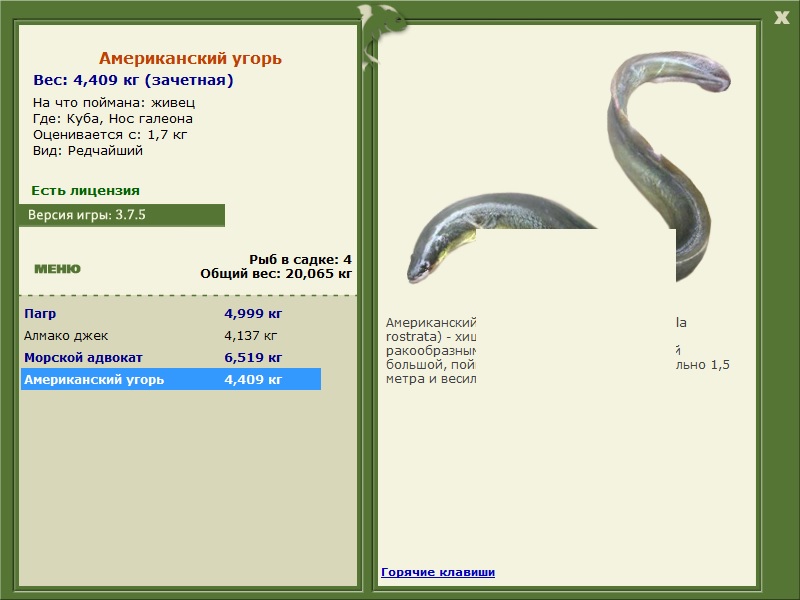This screenshot has height=600, width=800.
Task: Click the Вес: 4,409 кг (зачетная) line
Action: click(133, 80)
